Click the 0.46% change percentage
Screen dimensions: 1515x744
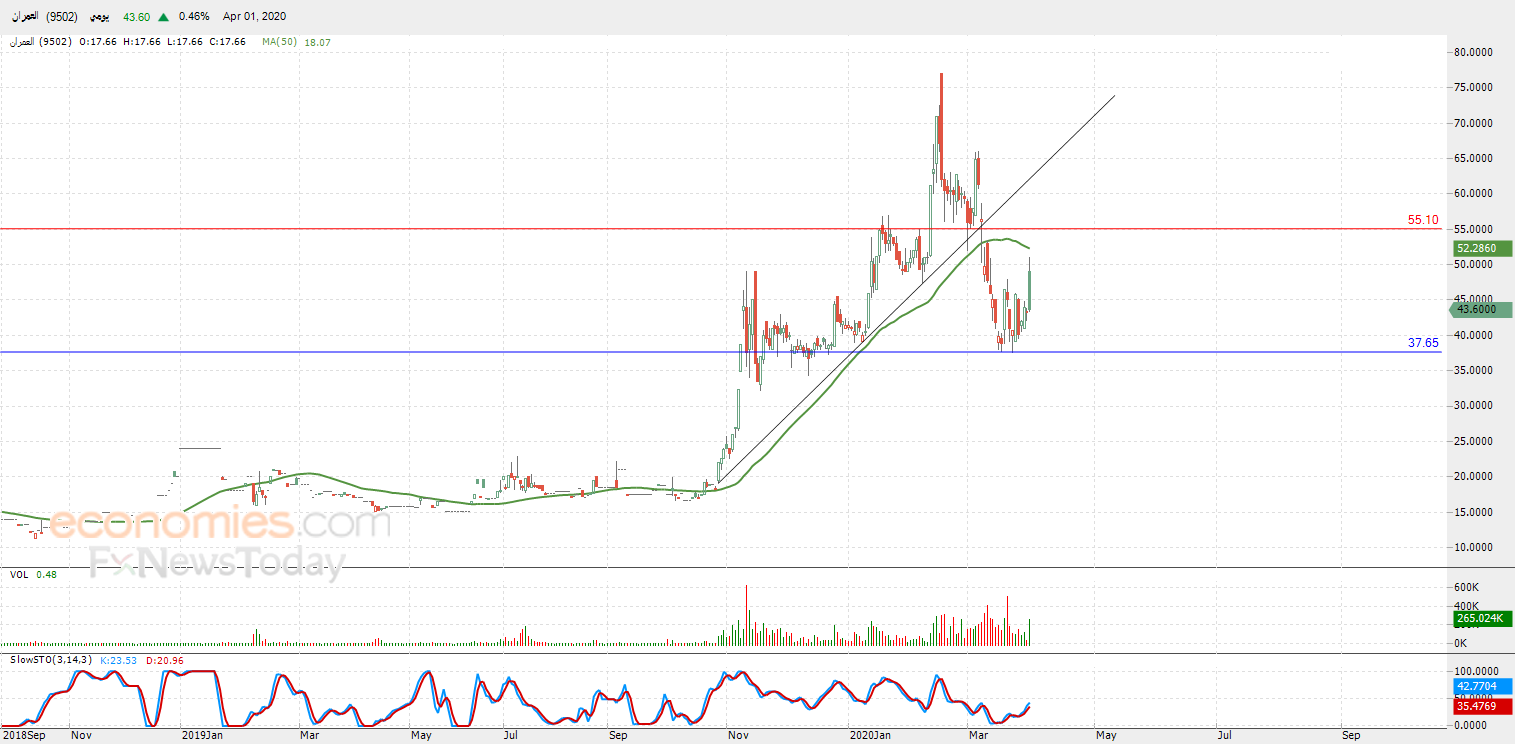point(194,17)
